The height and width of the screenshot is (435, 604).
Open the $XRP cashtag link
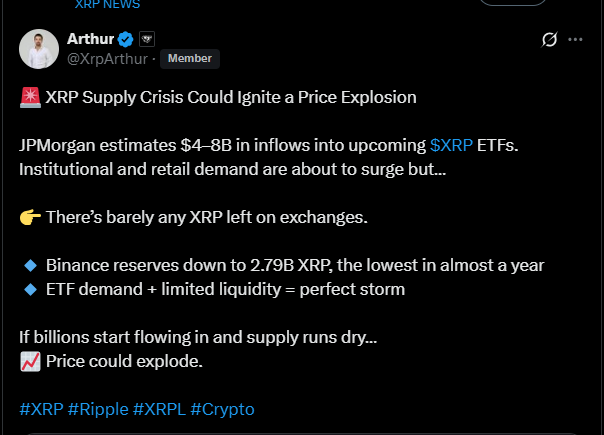[451, 144]
